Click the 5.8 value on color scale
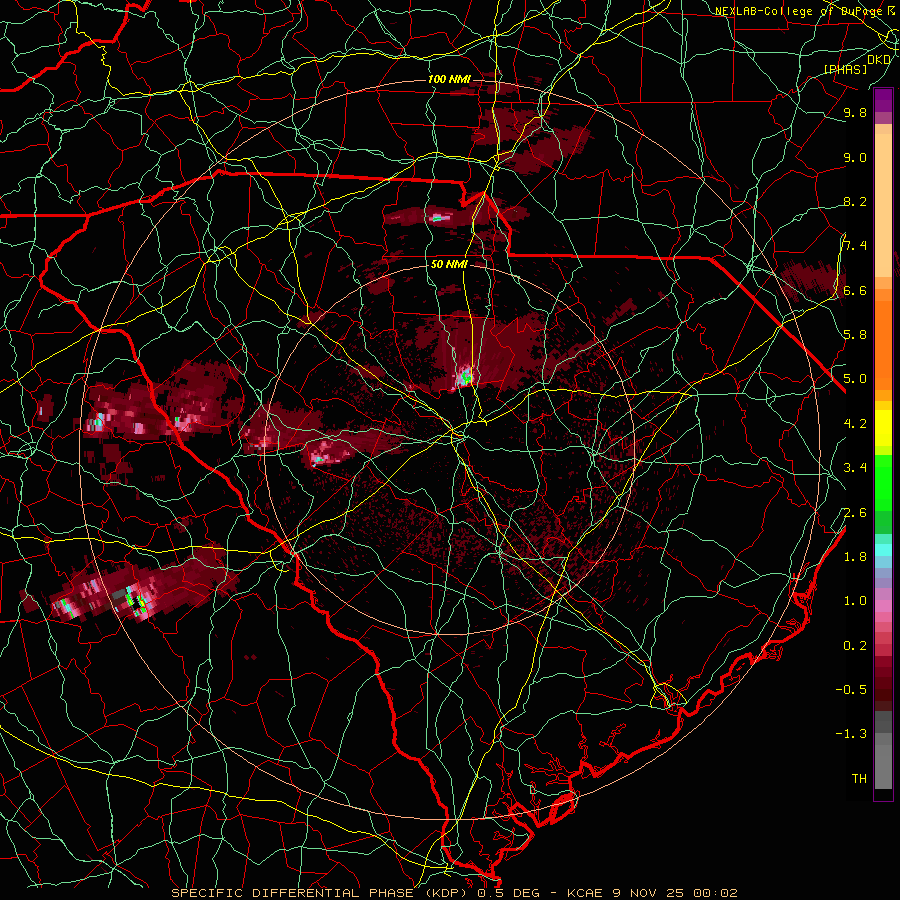900x900 pixels. coord(855,335)
